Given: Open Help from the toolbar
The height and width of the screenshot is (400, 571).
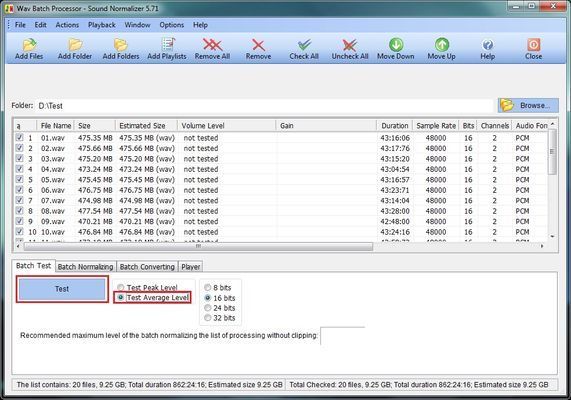Looking at the screenshot, I should pos(488,49).
